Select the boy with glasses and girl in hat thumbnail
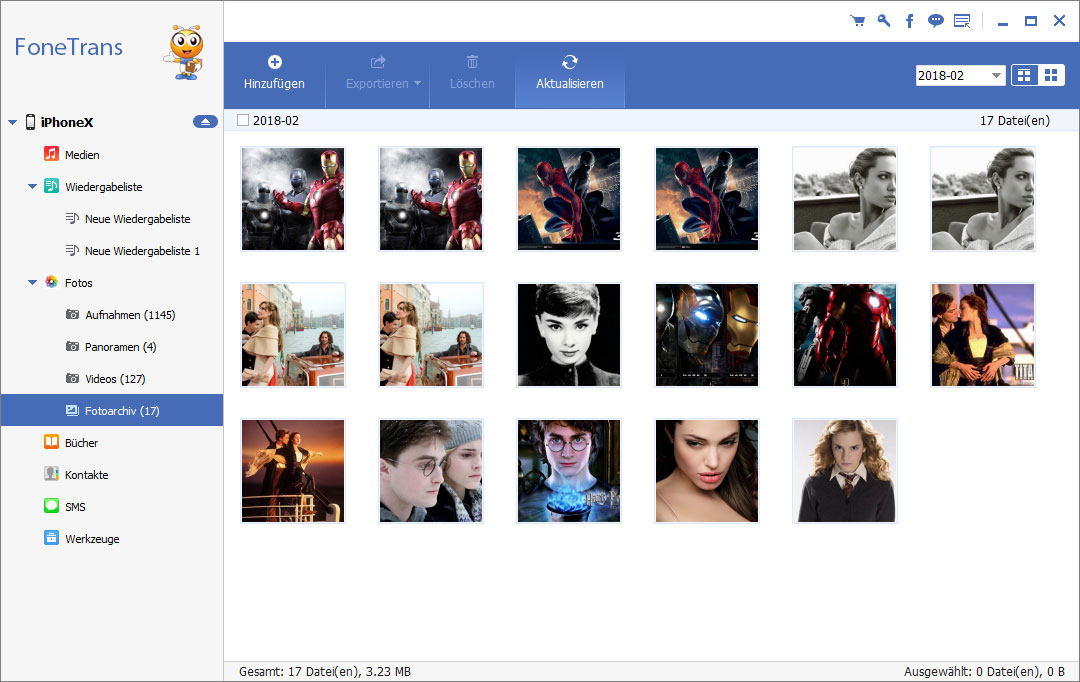Screen dimensions: 1080x682 (x=431, y=471)
